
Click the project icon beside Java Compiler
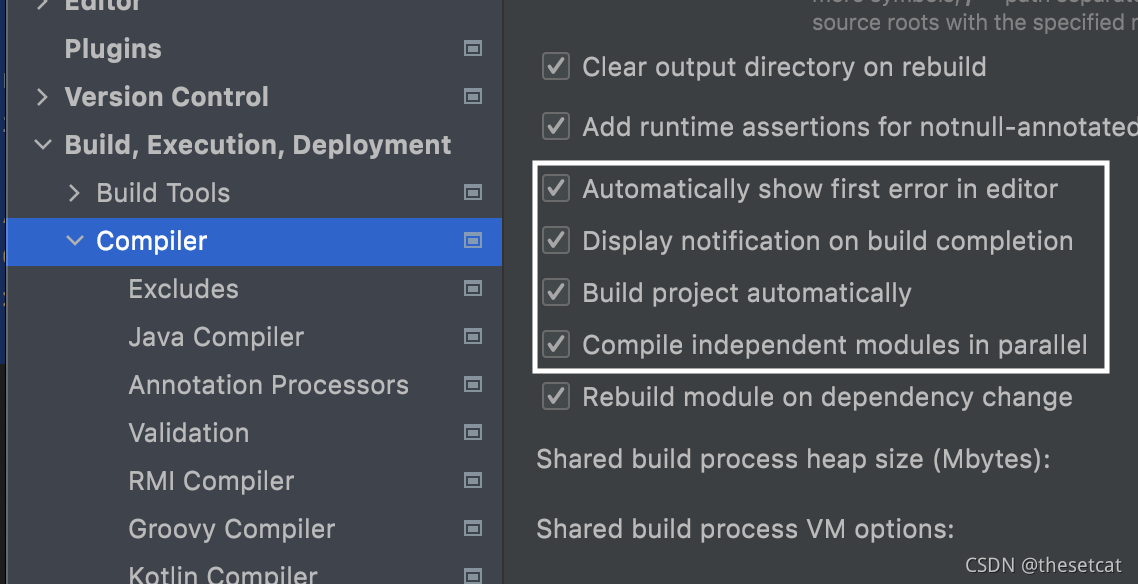pyautogui.click(x=473, y=336)
